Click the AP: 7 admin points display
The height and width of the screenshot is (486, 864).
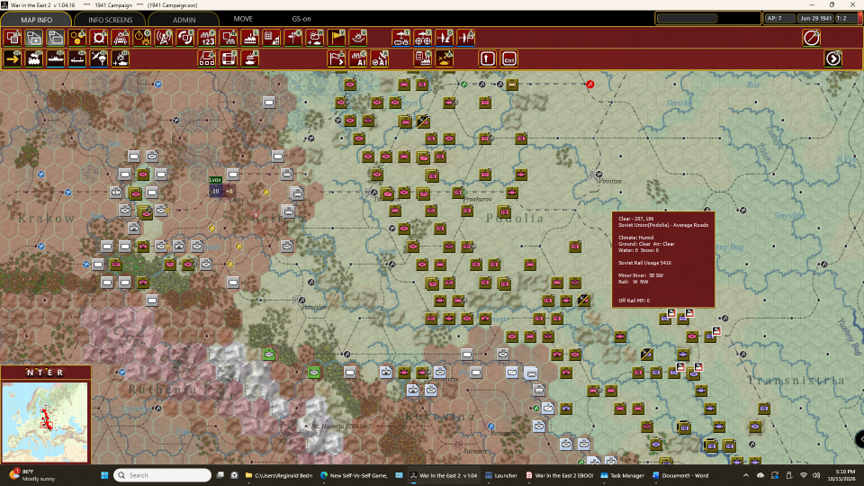pyautogui.click(x=779, y=18)
